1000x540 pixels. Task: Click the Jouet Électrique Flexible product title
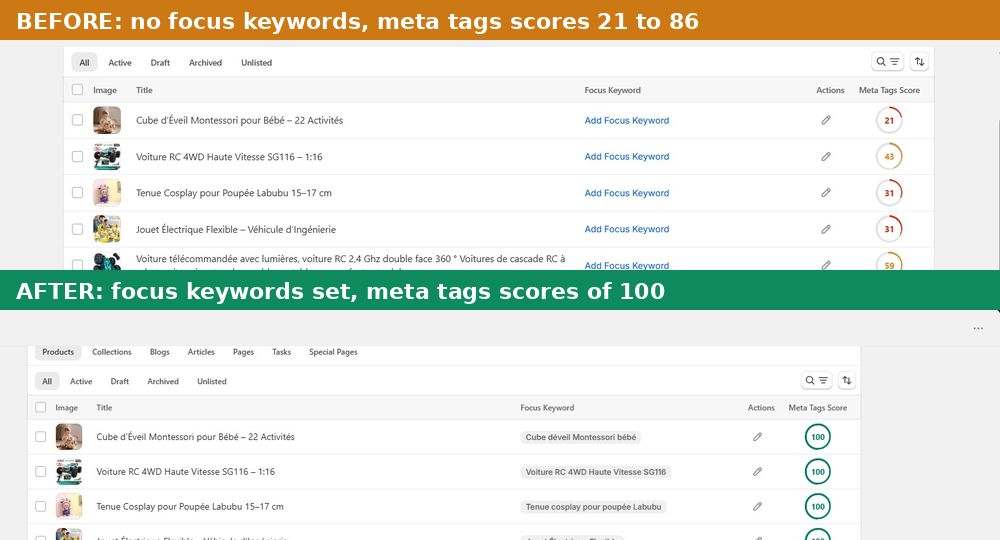[x=235, y=230]
